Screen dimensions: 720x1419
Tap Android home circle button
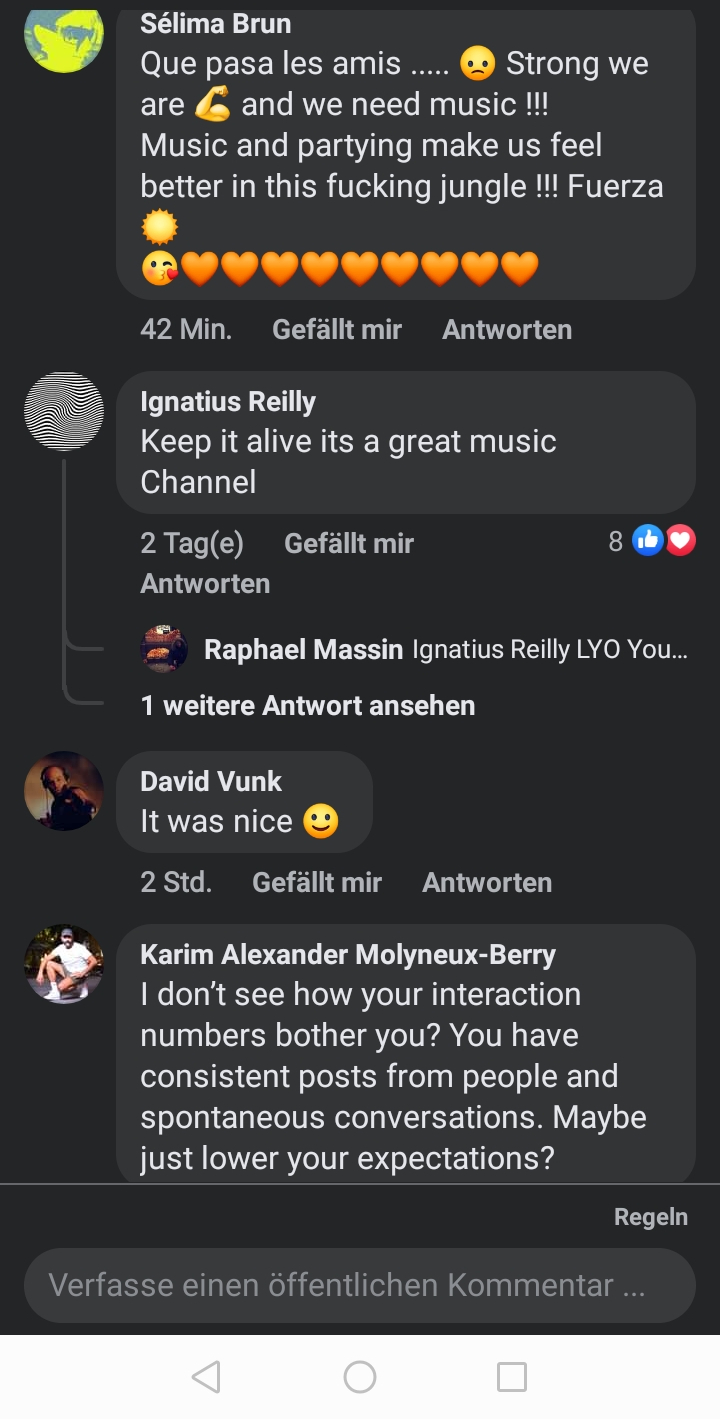tap(360, 1377)
